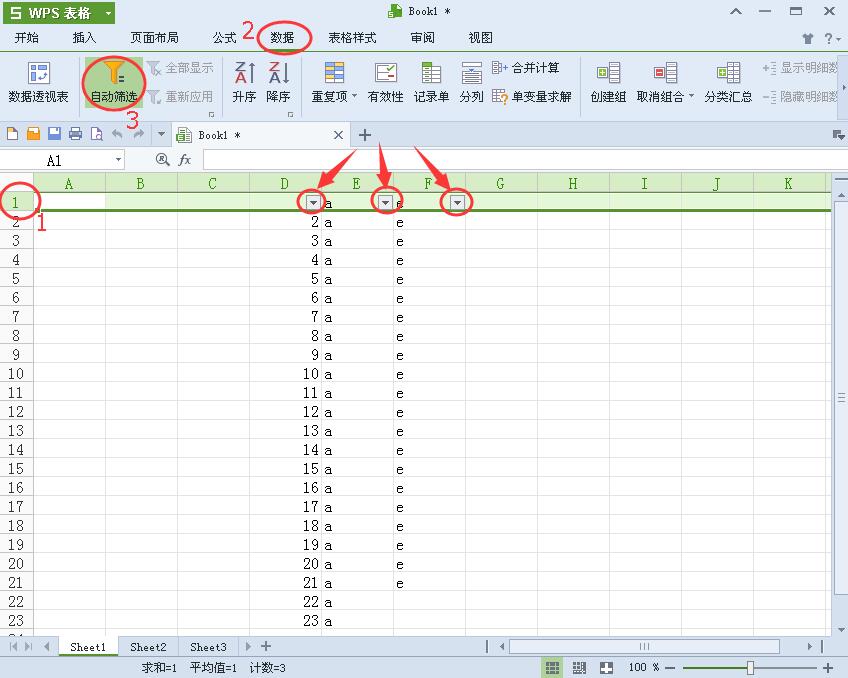Click the 单变量求解 goal seek button

point(532,97)
